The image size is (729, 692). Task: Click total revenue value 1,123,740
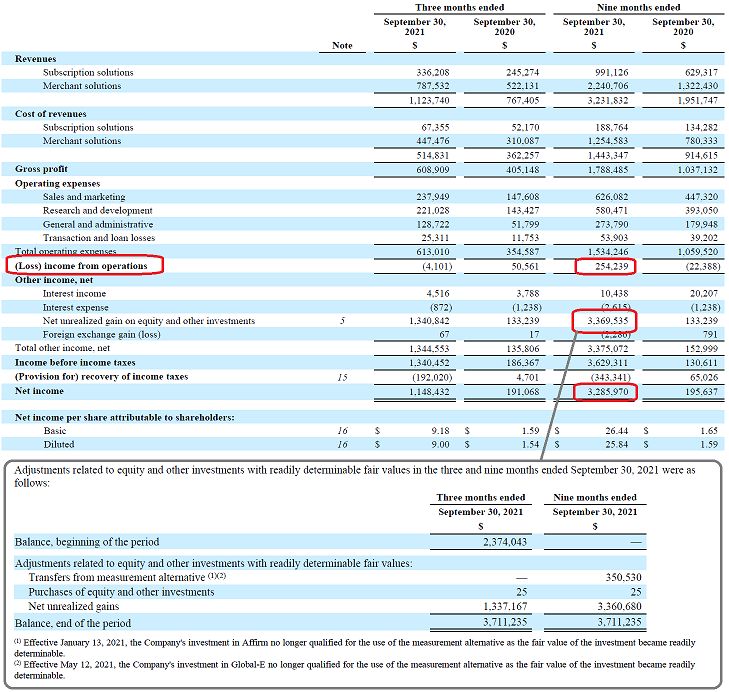(x=429, y=100)
